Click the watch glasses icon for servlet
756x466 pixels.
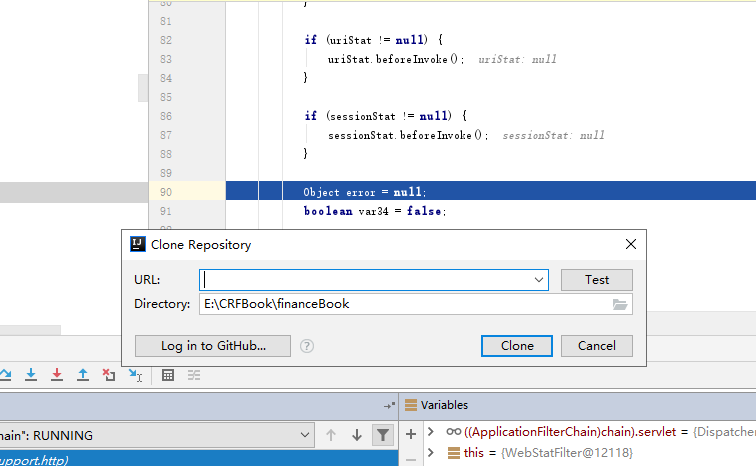[x=453, y=432]
